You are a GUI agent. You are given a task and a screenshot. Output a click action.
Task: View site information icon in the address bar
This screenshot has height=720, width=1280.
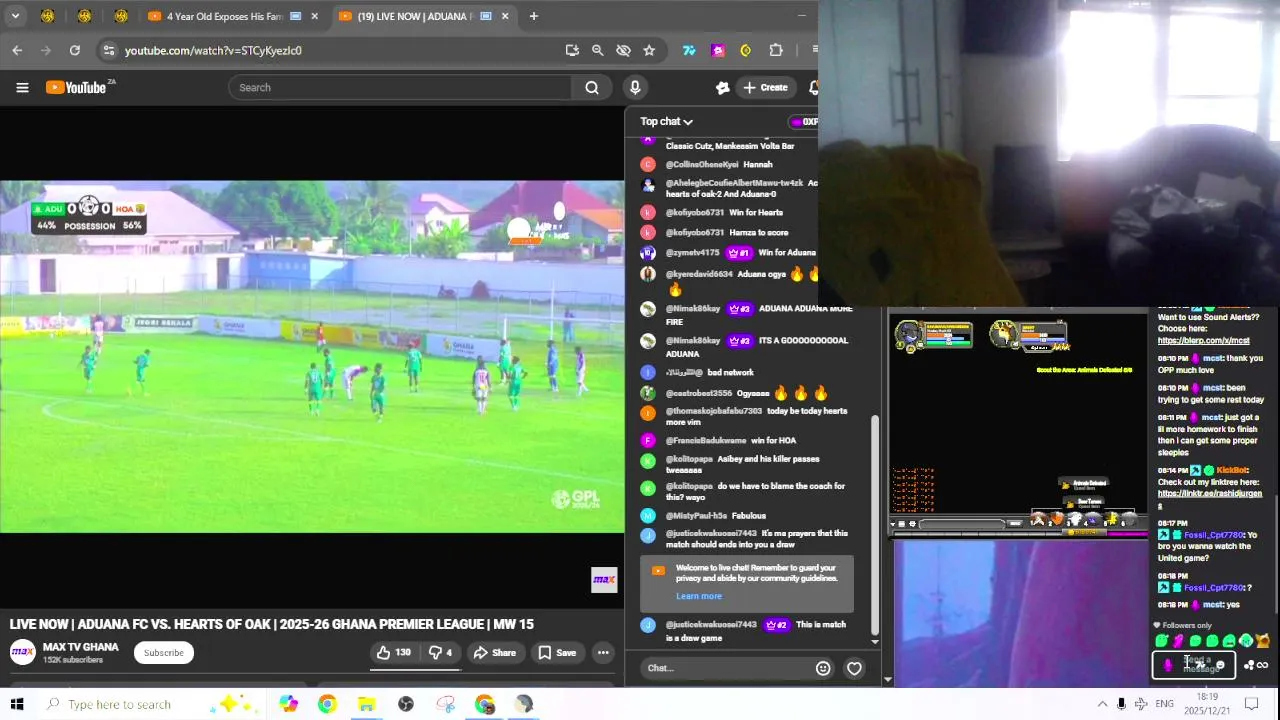(109, 50)
